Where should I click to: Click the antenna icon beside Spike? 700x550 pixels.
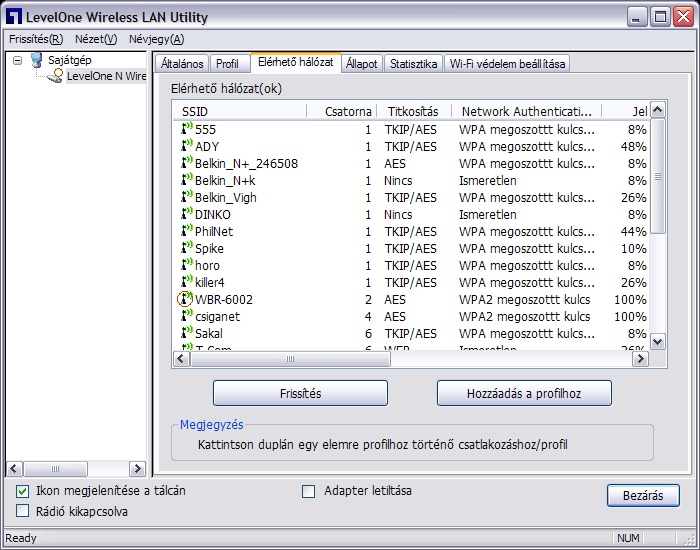187,247
